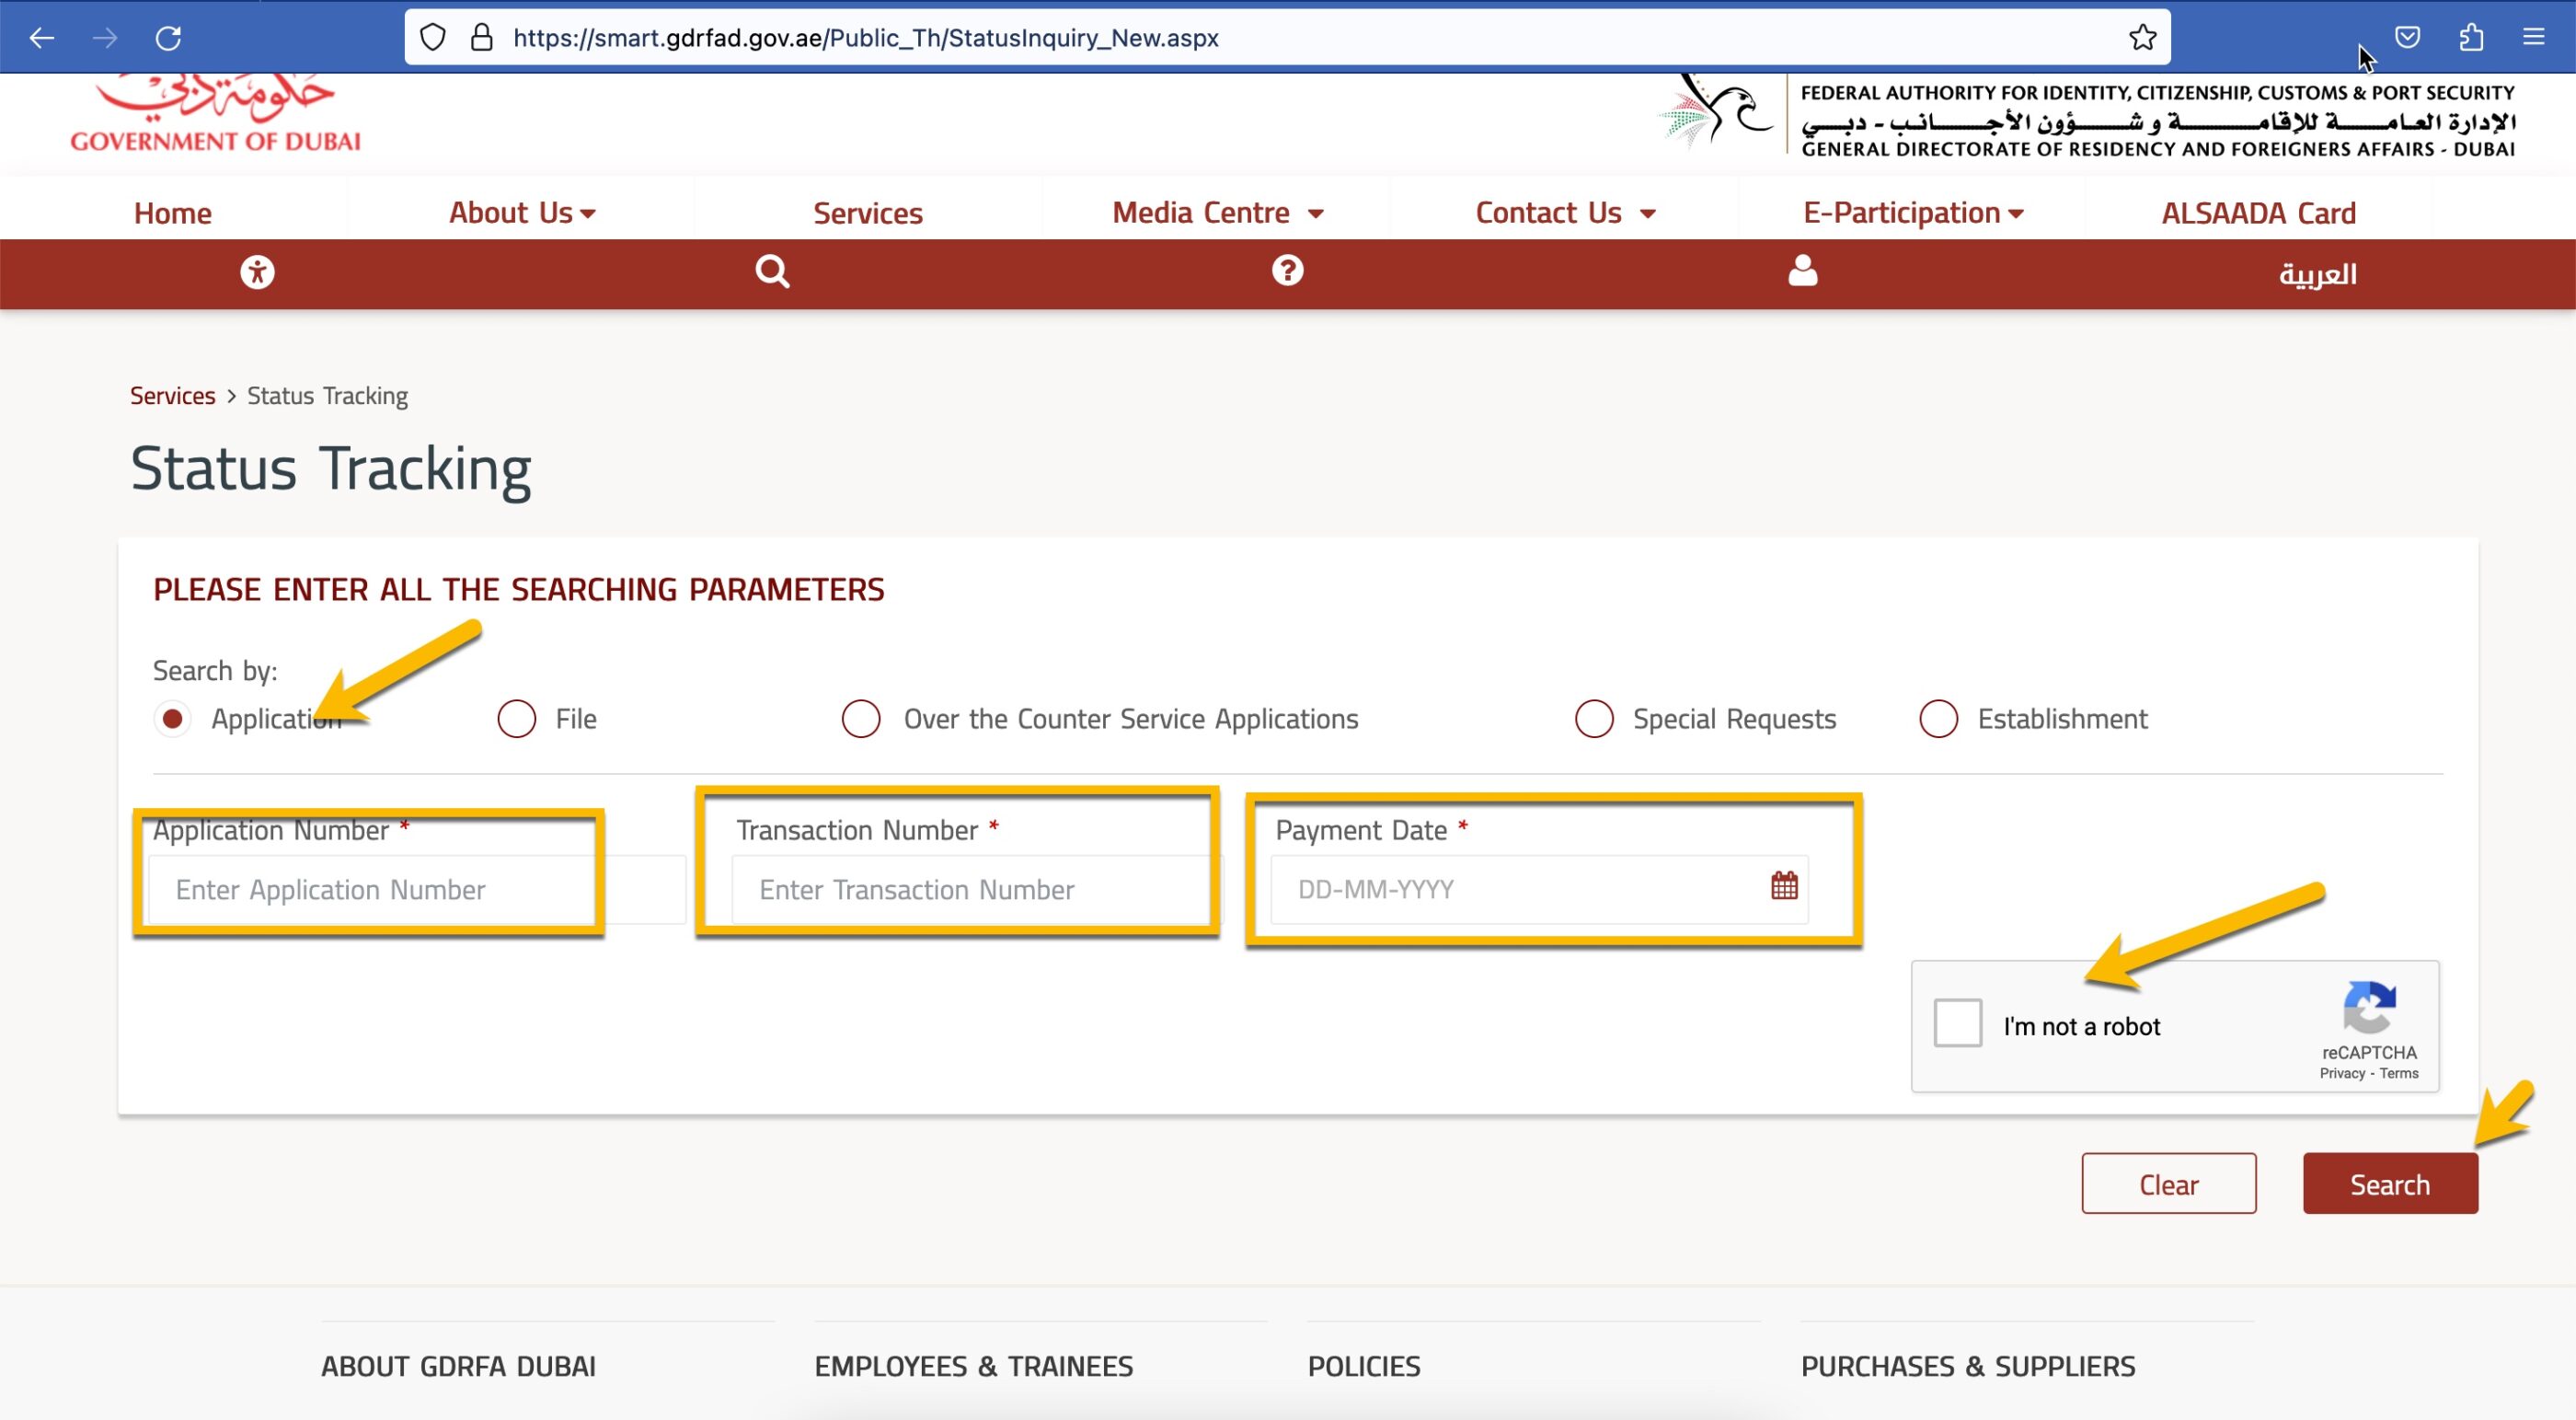Click the accessibility icon in toolbar
This screenshot has height=1420, width=2576.
(255, 270)
